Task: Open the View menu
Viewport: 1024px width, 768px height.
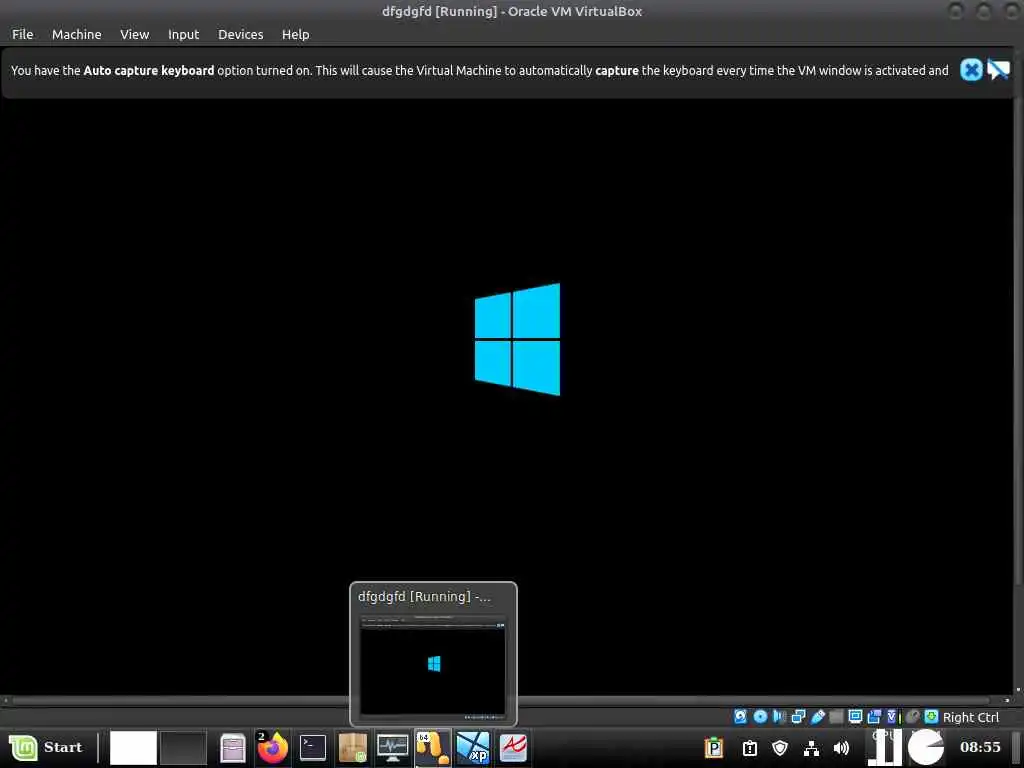Action: tap(135, 35)
